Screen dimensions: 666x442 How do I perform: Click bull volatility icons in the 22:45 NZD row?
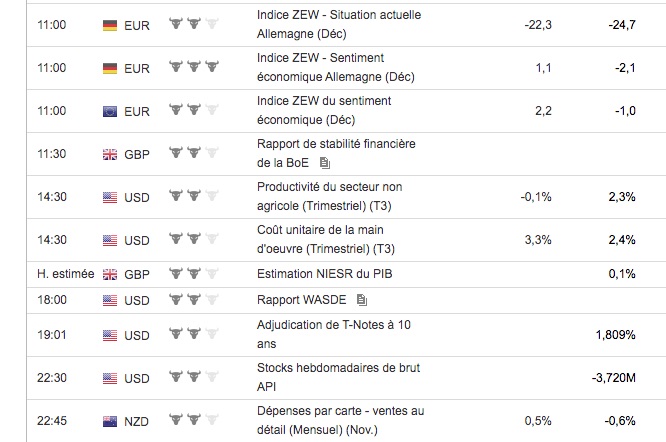(192, 420)
